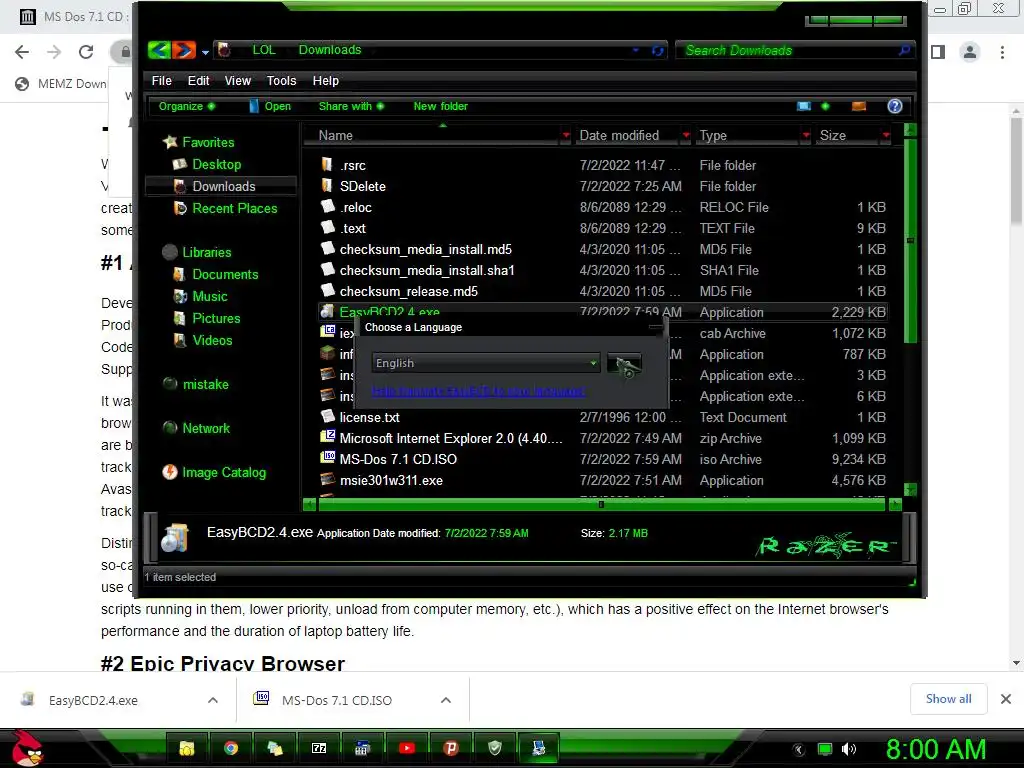Open the Name column filter dropdown
The height and width of the screenshot is (768, 1024).
566,135
